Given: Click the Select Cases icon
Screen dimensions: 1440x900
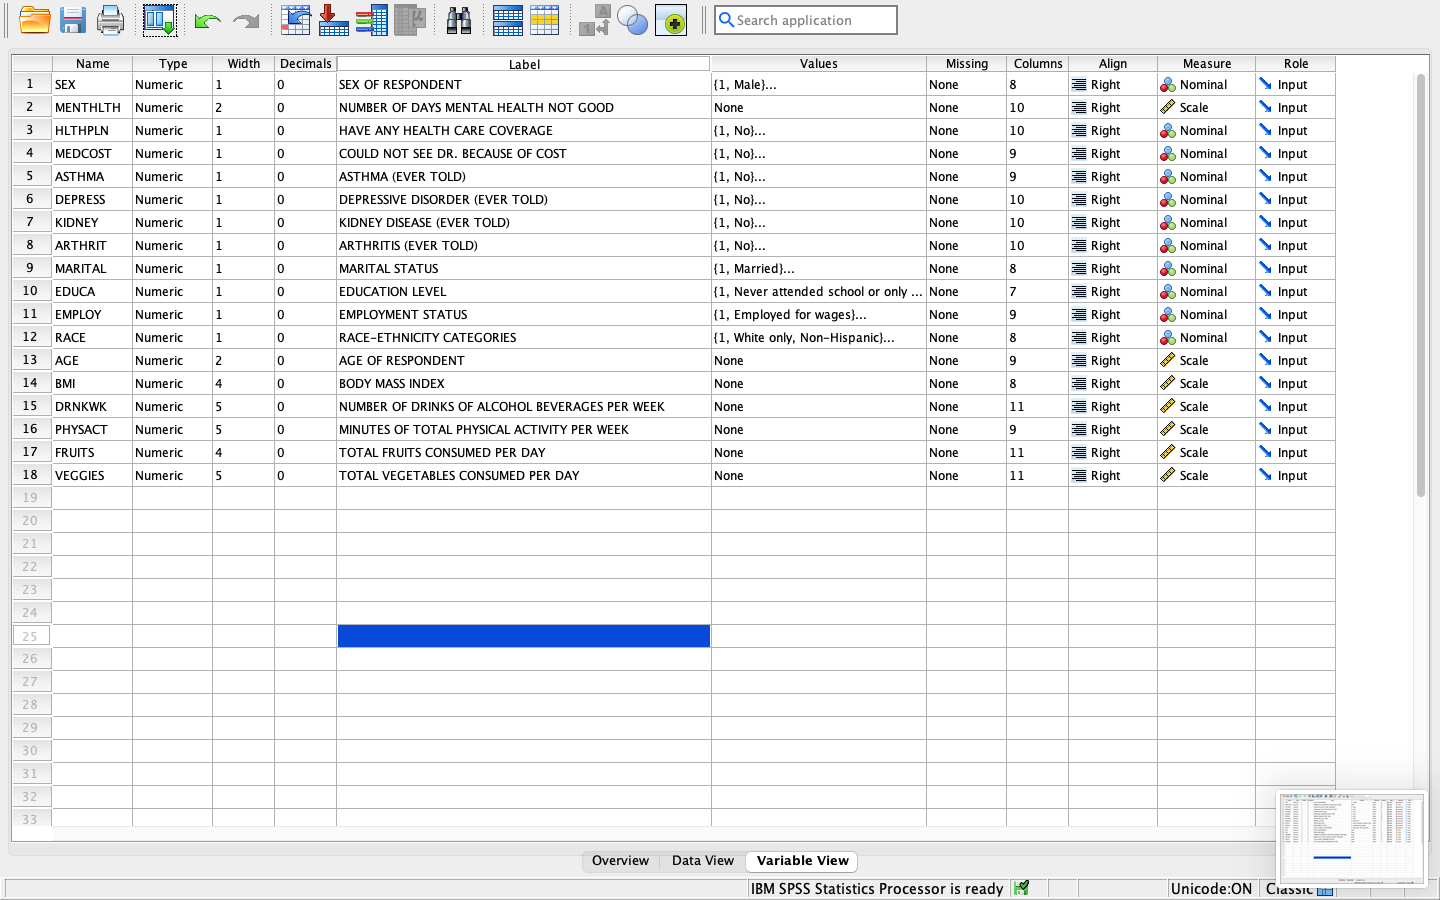Looking at the screenshot, I should 545,20.
